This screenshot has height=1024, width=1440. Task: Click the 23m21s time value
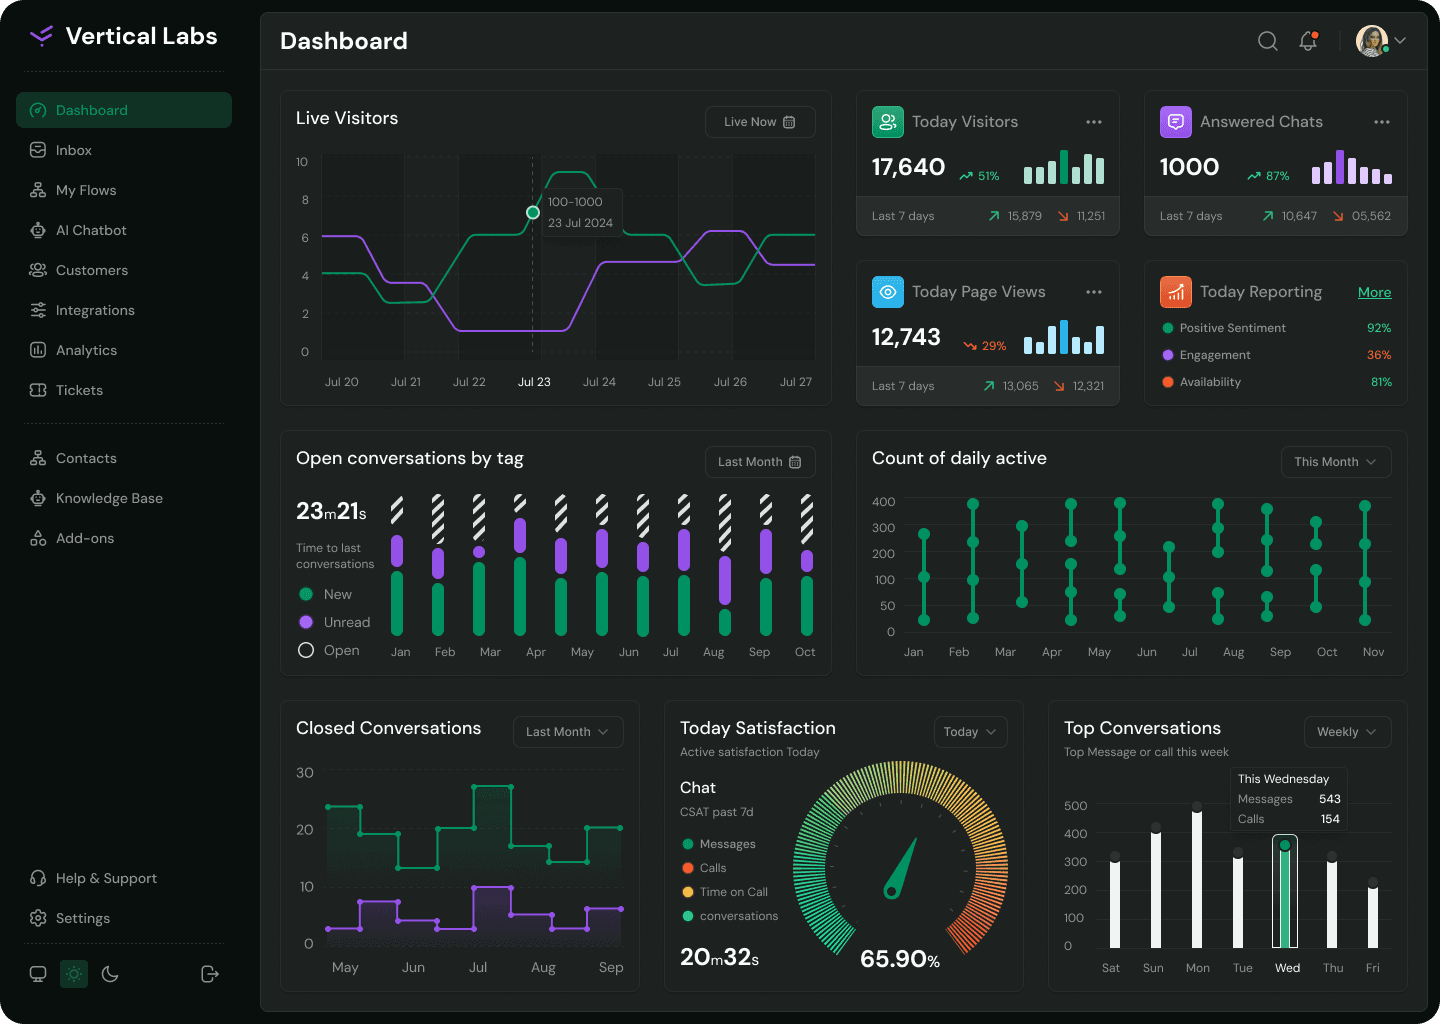pyautogui.click(x=331, y=511)
